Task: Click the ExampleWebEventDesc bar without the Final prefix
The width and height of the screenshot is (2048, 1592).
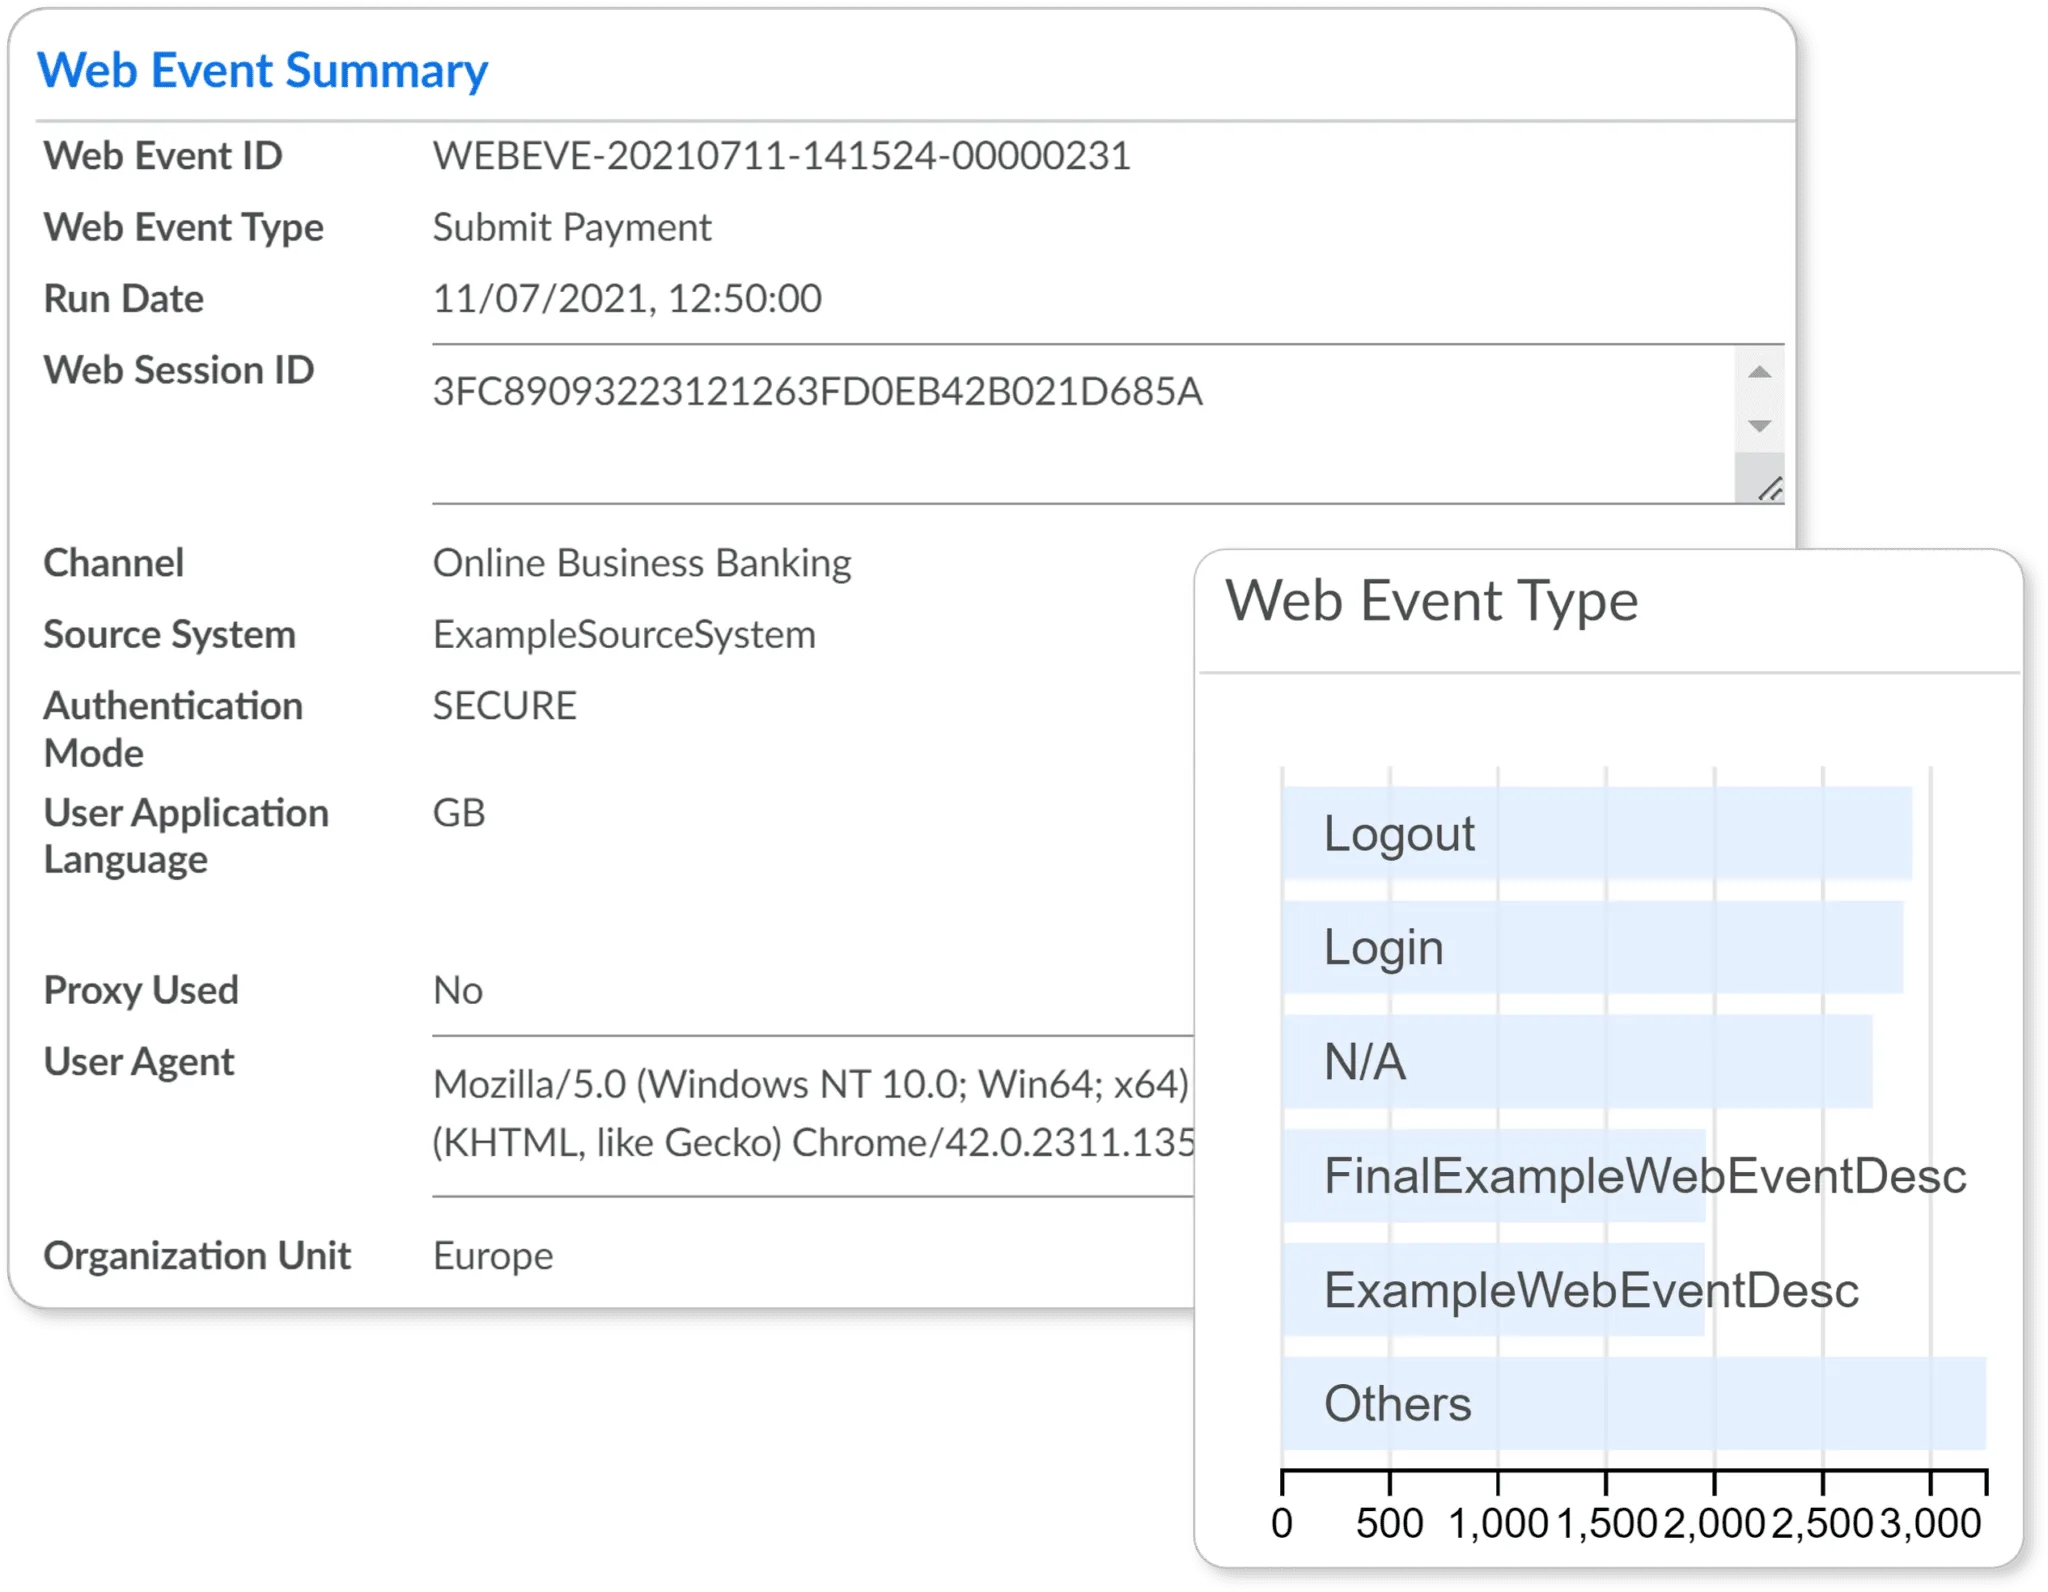Action: (1494, 1289)
